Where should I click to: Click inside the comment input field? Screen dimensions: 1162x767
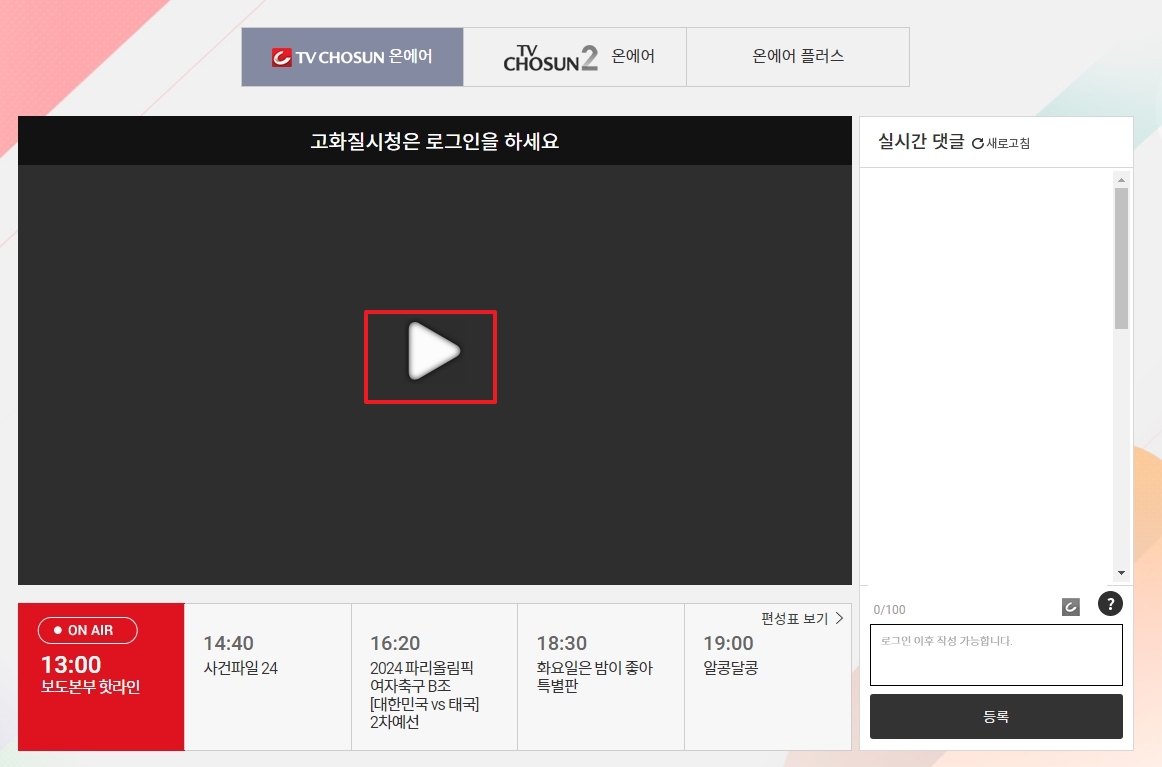click(x=996, y=655)
